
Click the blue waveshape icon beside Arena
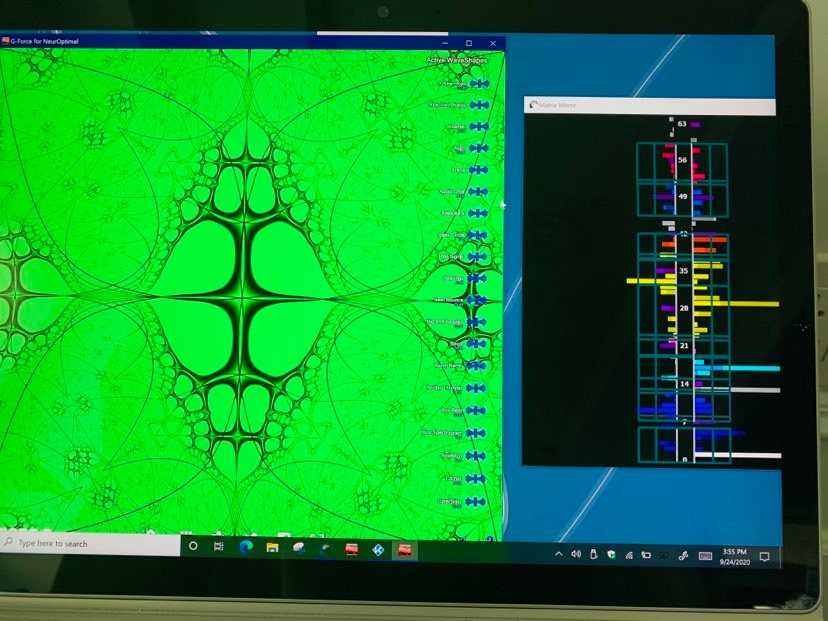478,170
